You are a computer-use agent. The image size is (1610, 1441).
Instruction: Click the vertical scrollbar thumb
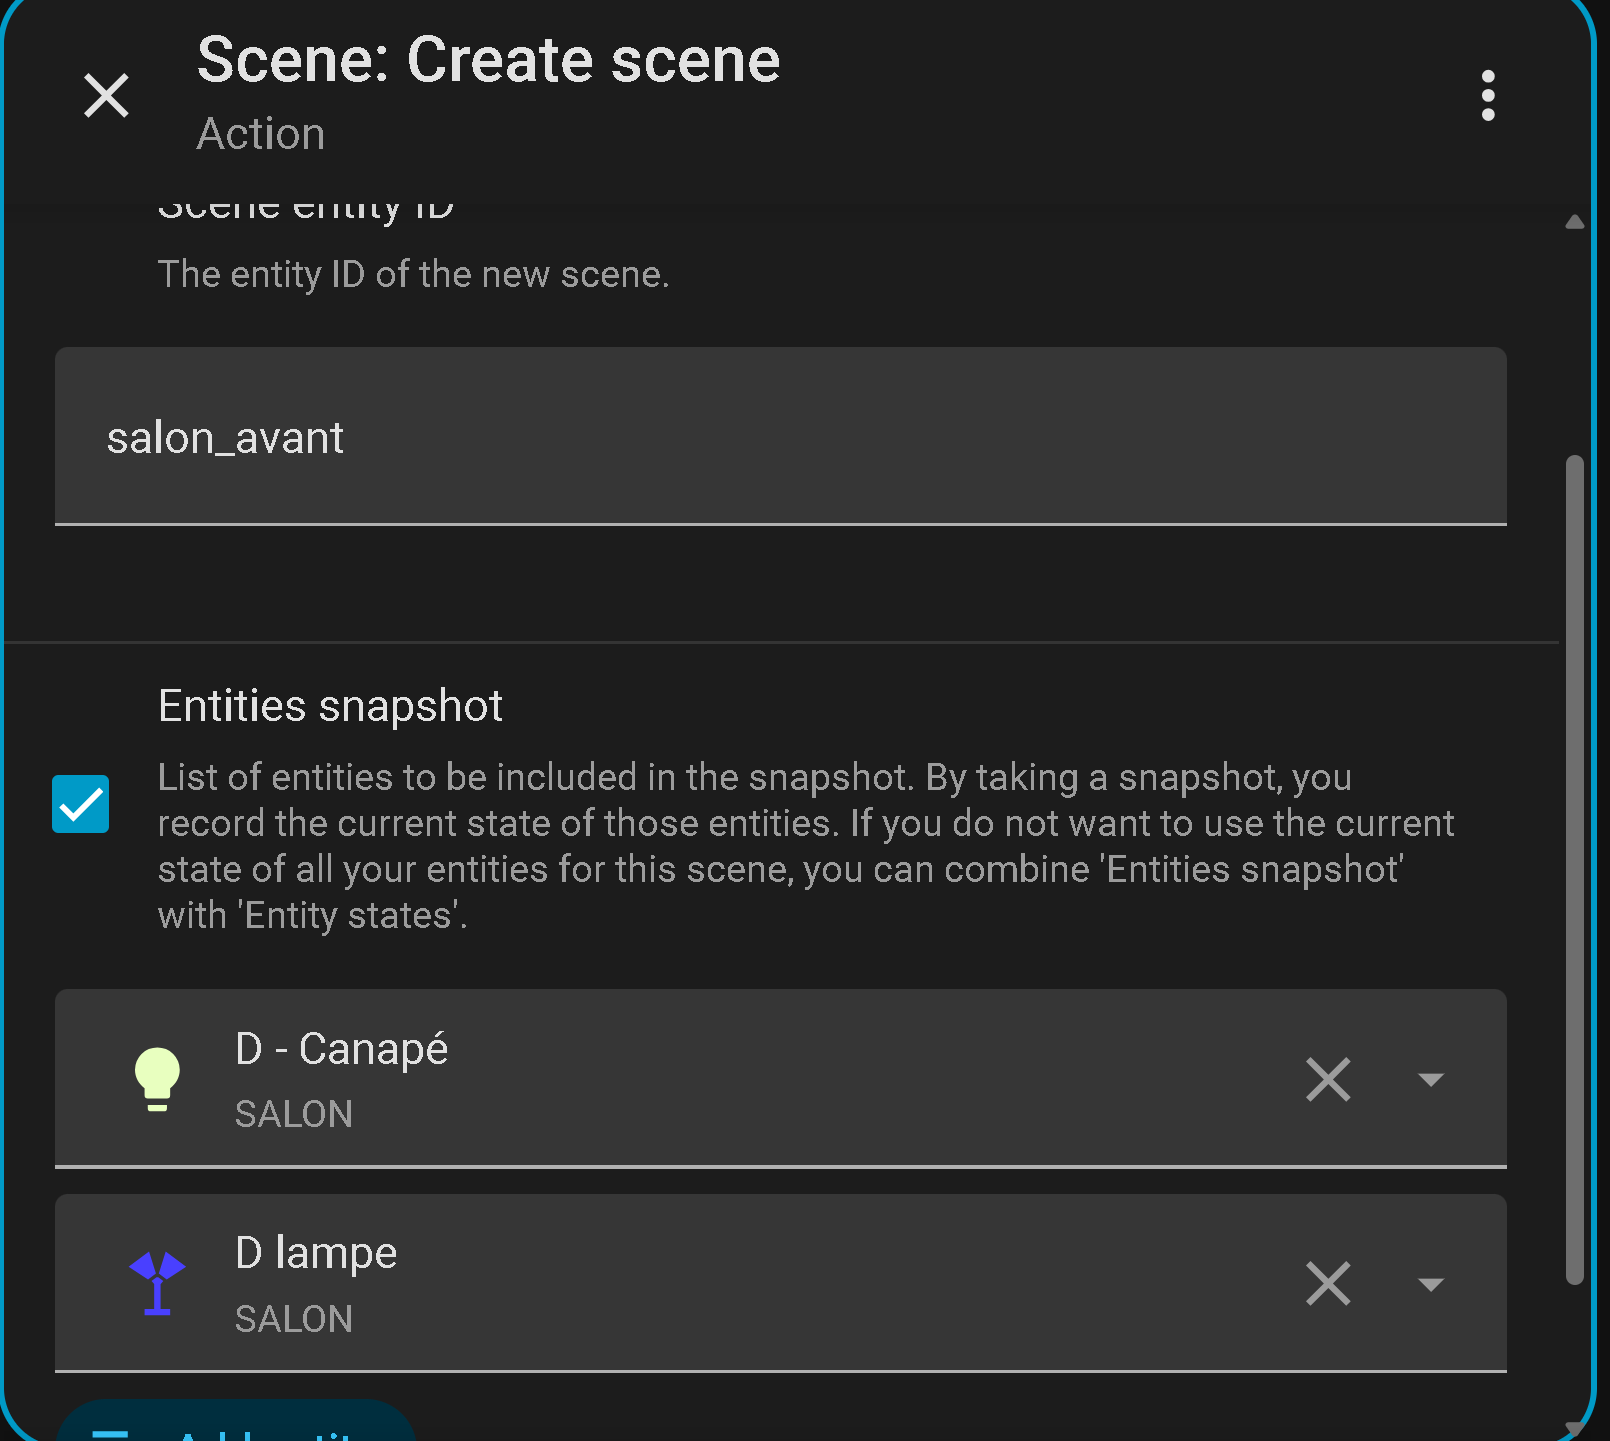[x=1574, y=868]
